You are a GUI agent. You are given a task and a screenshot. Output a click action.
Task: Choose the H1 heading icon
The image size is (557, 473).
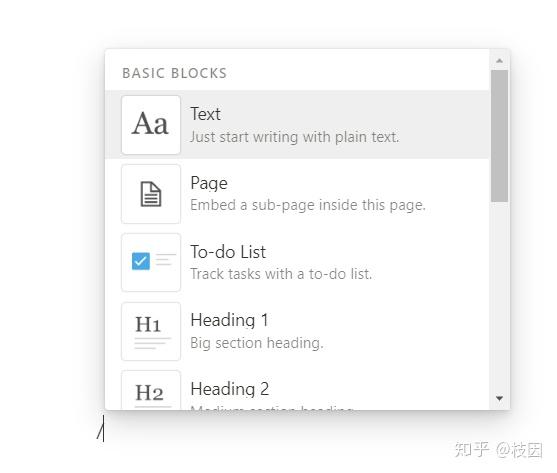(151, 331)
